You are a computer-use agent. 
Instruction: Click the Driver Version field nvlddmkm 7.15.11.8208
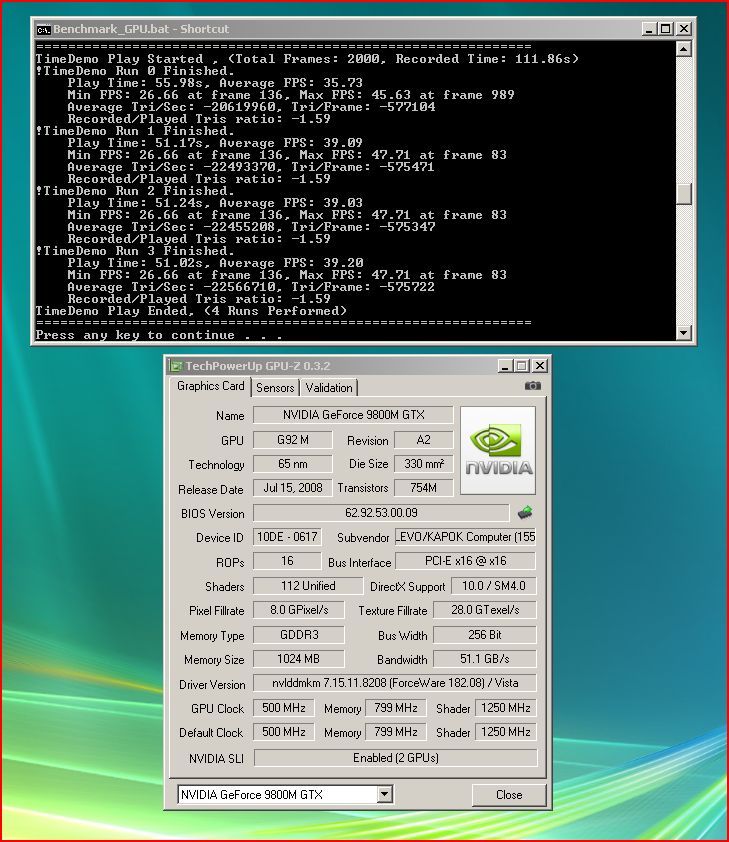[395, 683]
